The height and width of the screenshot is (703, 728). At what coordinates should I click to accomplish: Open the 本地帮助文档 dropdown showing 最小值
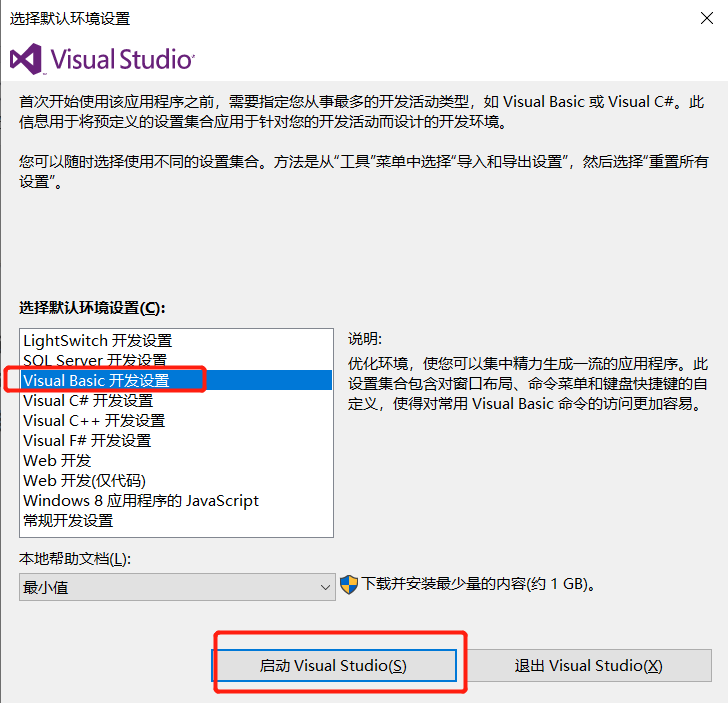pos(177,587)
